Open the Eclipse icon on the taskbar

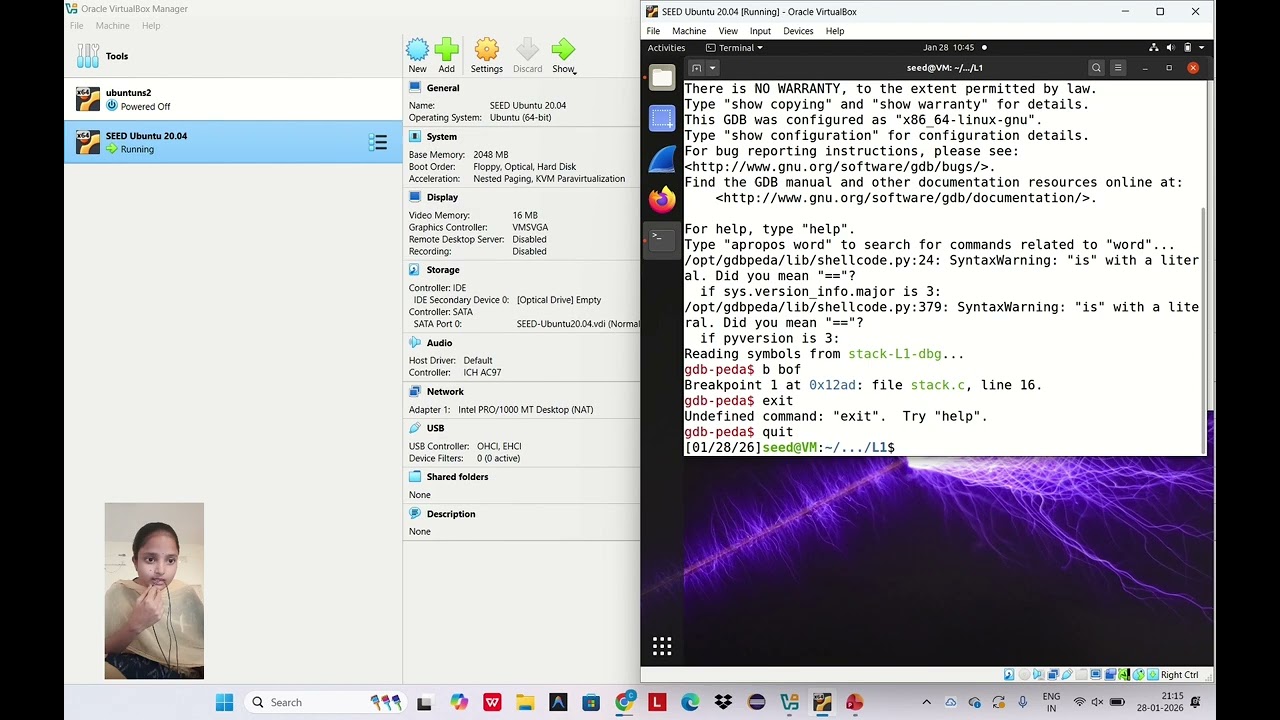756,702
